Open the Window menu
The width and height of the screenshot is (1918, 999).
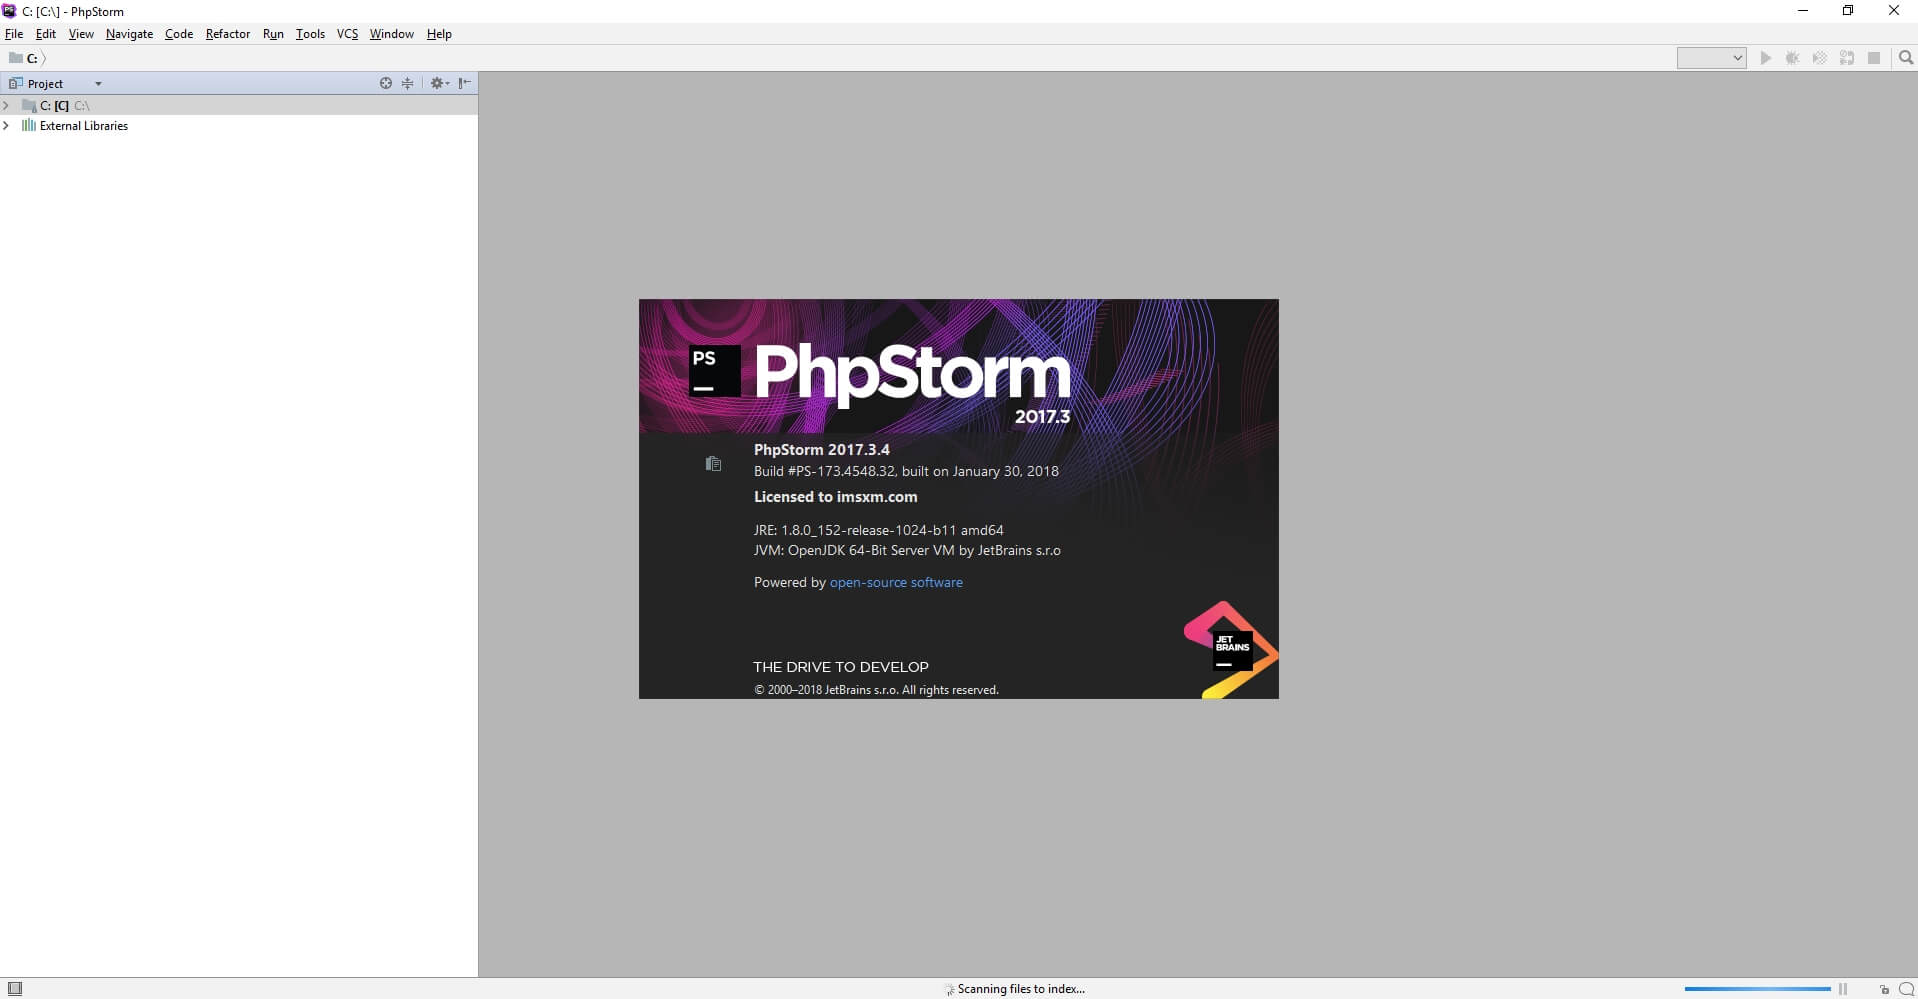click(391, 34)
